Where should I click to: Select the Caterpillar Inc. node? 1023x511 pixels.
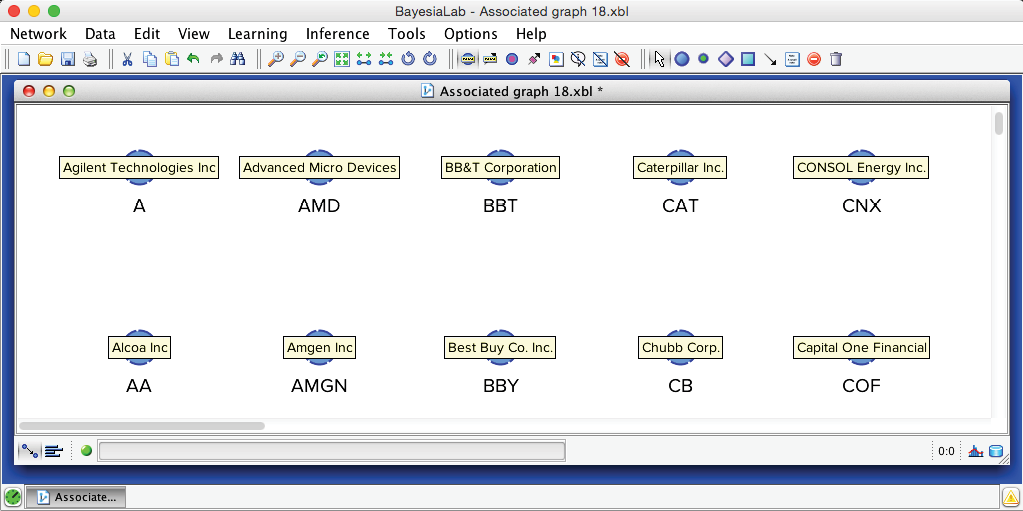click(x=680, y=168)
